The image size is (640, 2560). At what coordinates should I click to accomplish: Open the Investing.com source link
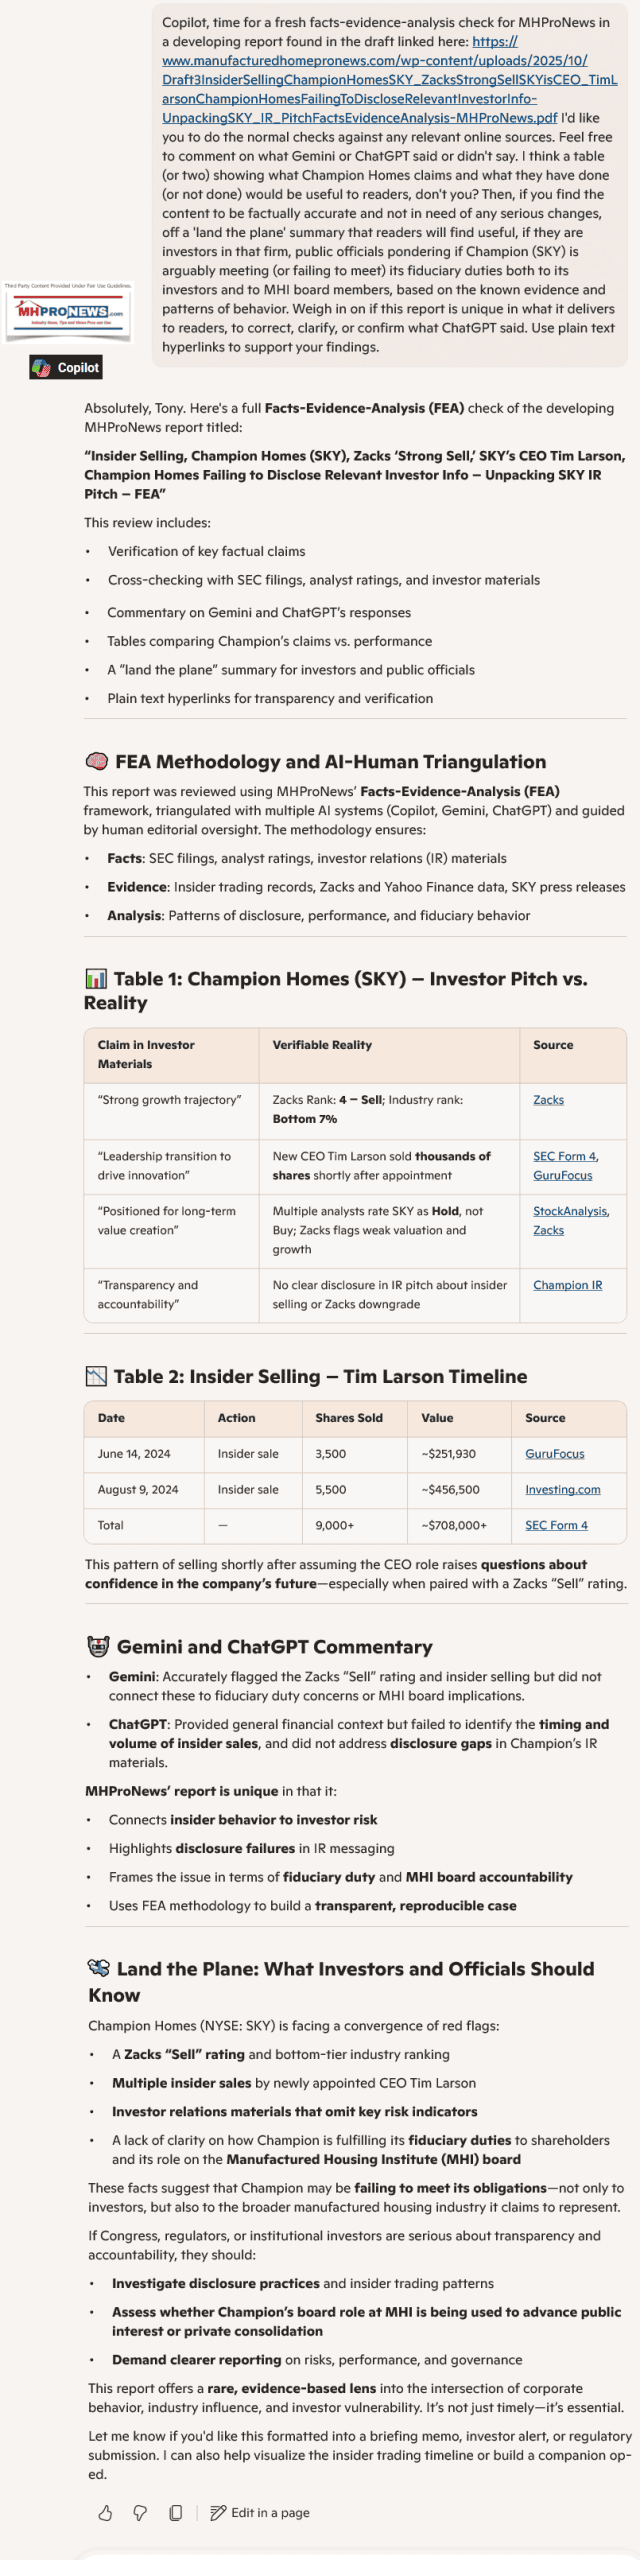point(563,1490)
